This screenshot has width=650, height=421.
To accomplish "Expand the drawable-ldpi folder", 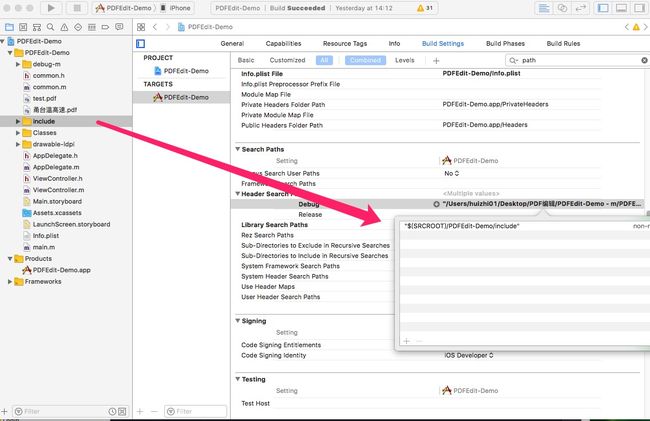I will point(18,144).
